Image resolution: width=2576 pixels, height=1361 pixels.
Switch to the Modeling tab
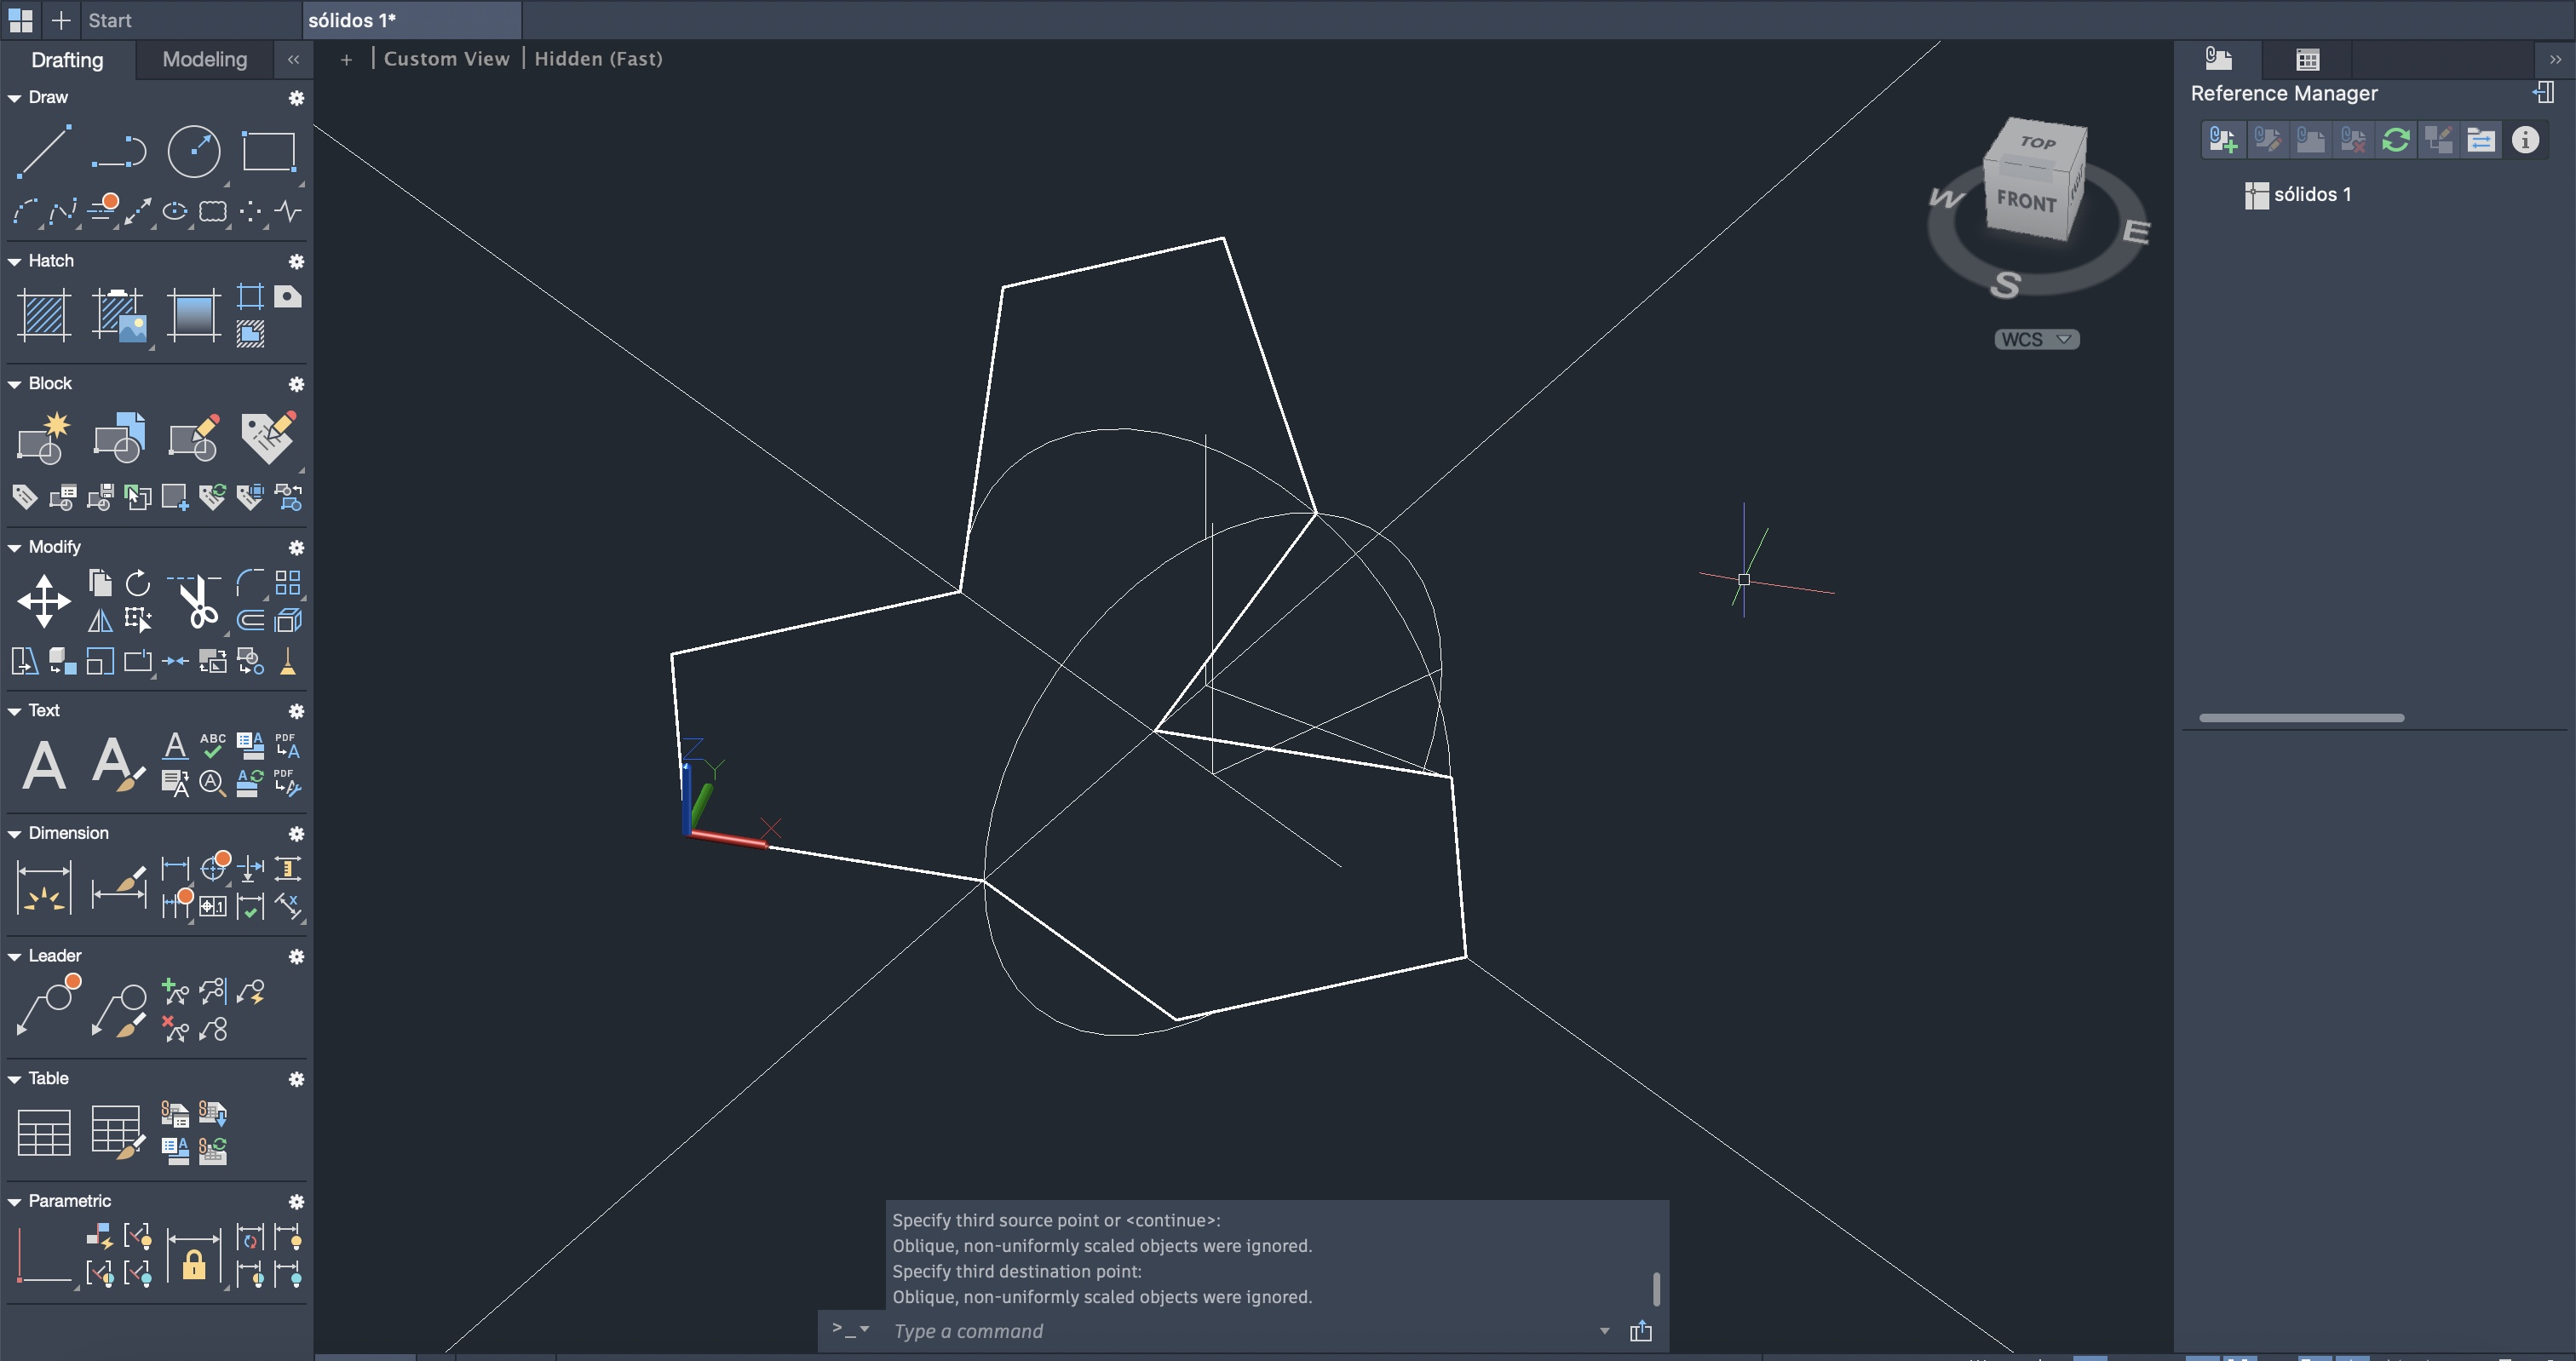click(x=204, y=60)
